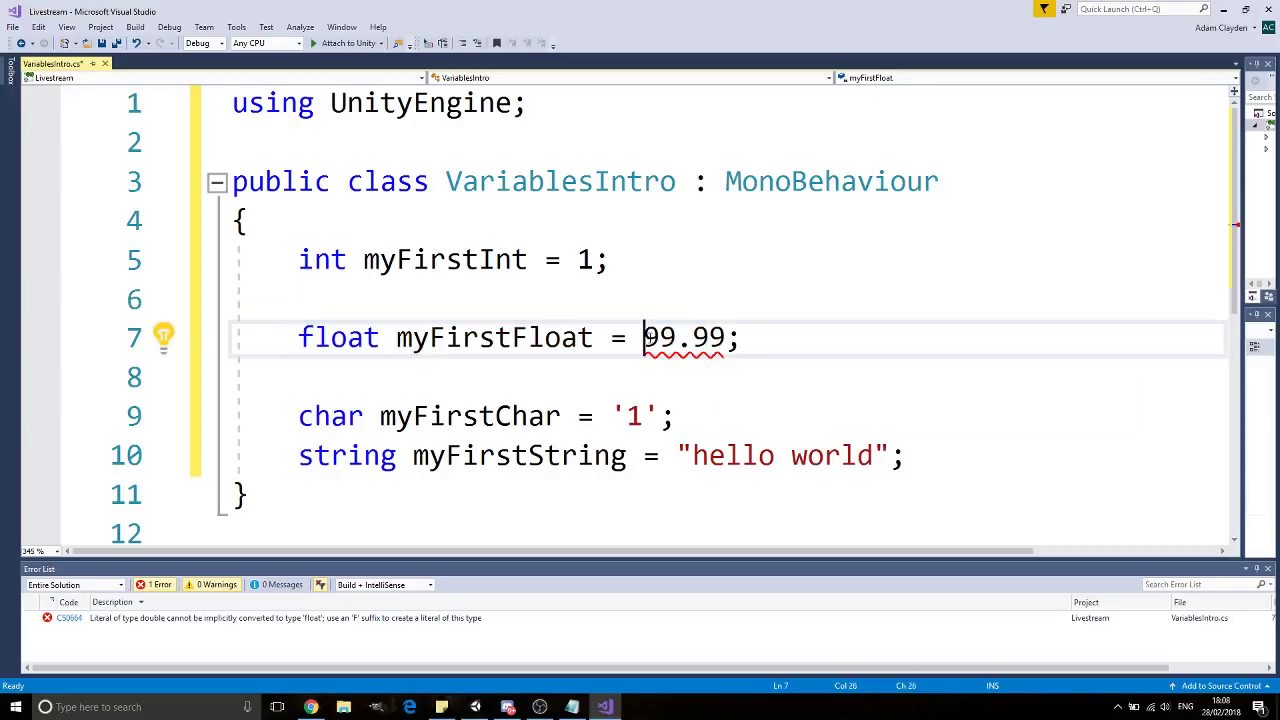Screen dimensions: 1280x720
Task: Click Add to Source Control
Action: [x=1221, y=686]
